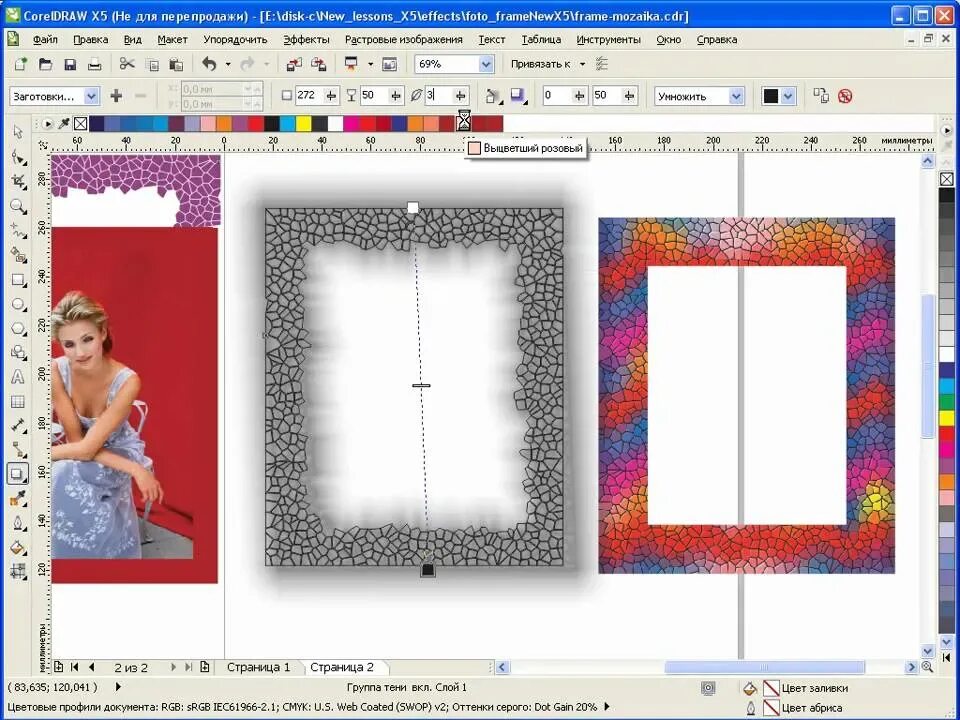Viewport: 960px width, 720px height.
Task: Click the shadow feathering direction button
Action: pyautogui.click(x=493, y=96)
